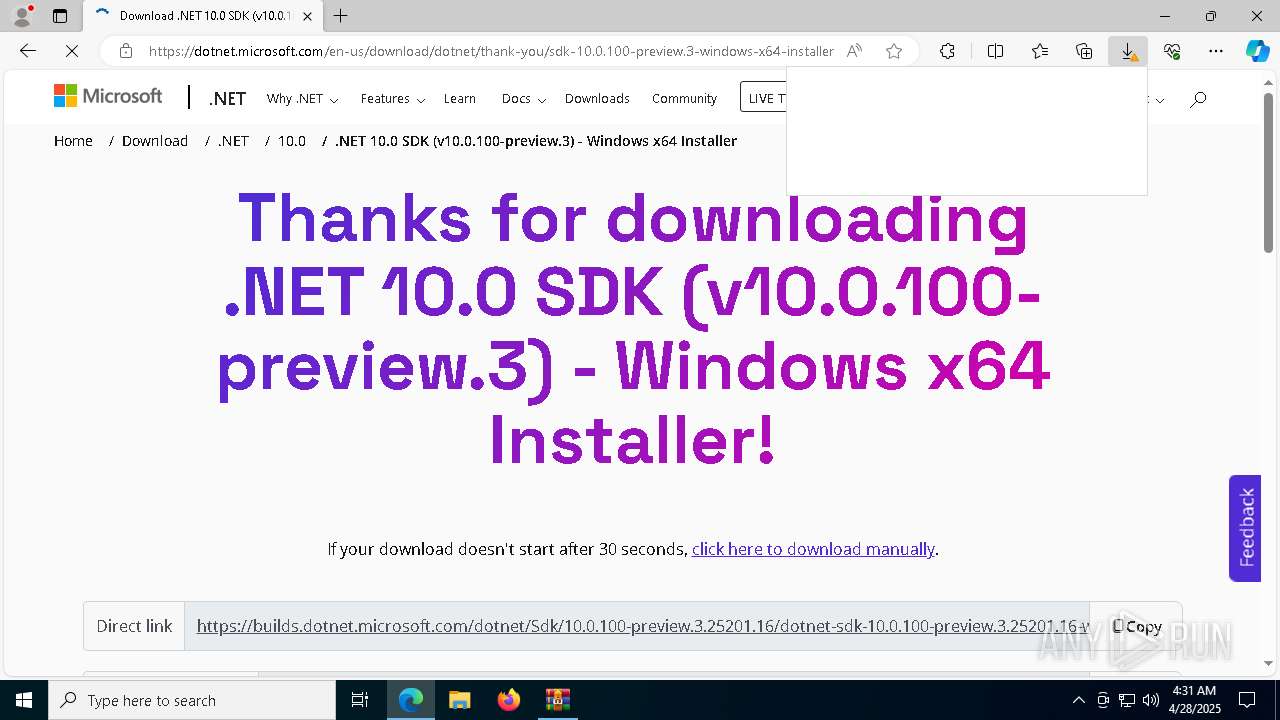Expand Docs menu
Image resolution: width=1280 pixels, height=720 pixels.
(524, 99)
